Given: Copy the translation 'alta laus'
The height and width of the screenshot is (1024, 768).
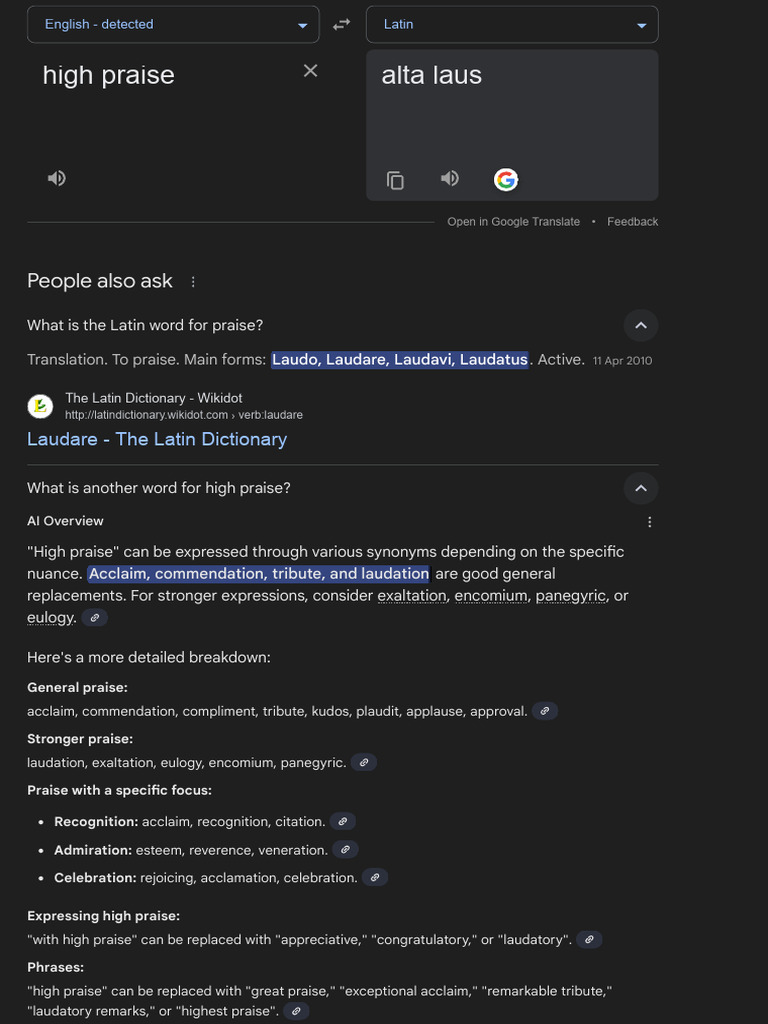Looking at the screenshot, I should [396, 180].
